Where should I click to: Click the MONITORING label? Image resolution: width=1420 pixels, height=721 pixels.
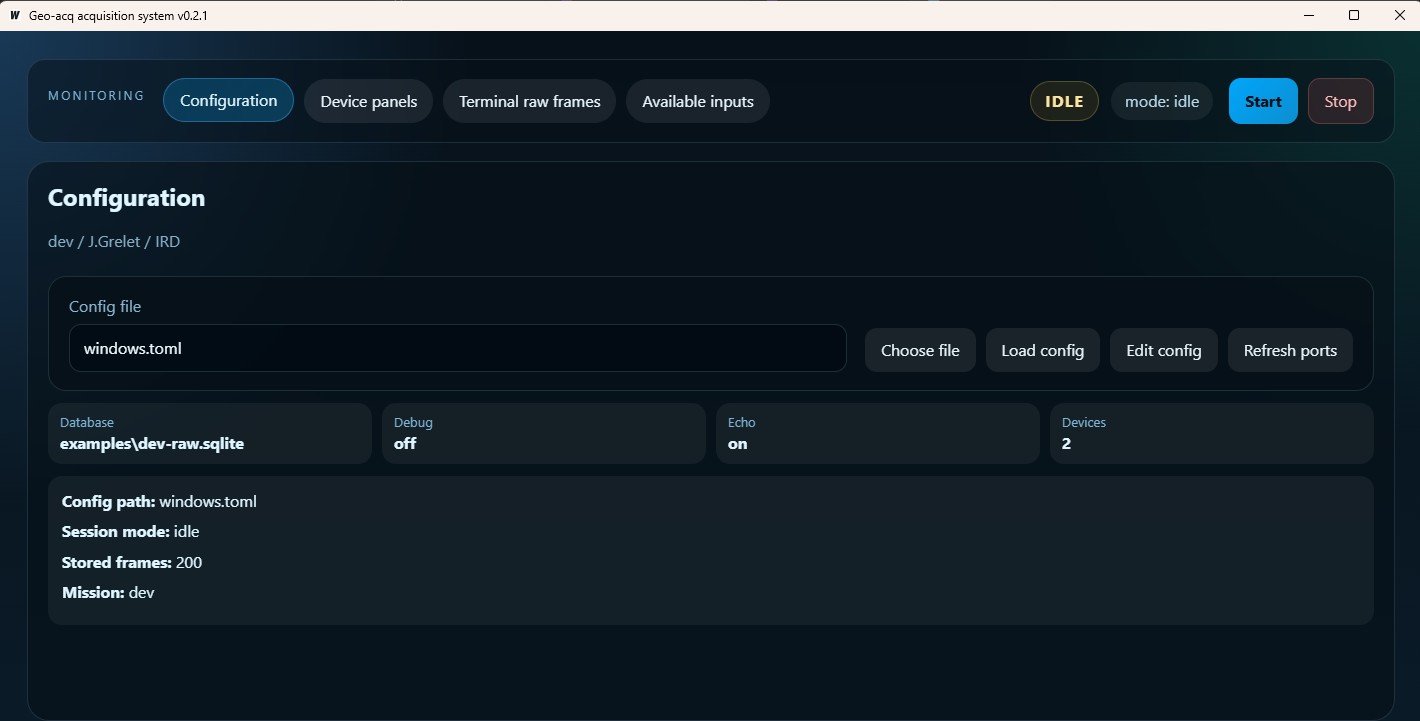click(x=96, y=96)
